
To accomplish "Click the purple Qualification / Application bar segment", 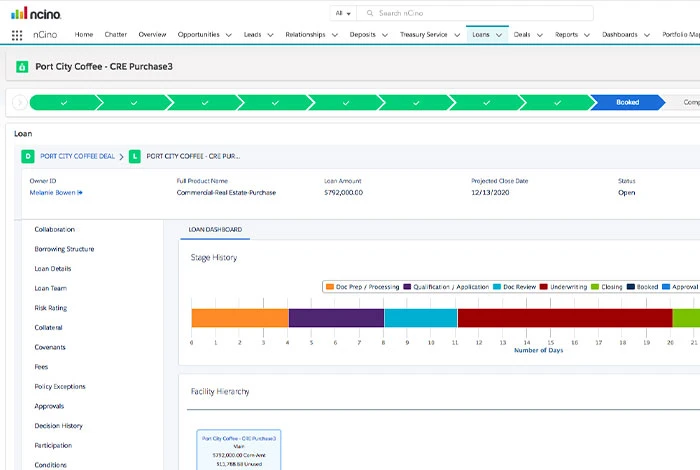I will coord(336,318).
